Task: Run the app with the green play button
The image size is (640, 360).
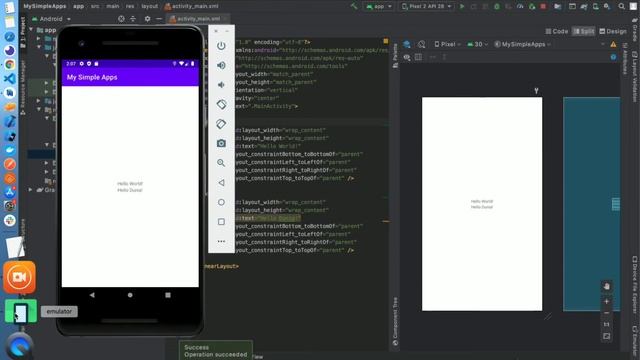Action: point(462,6)
